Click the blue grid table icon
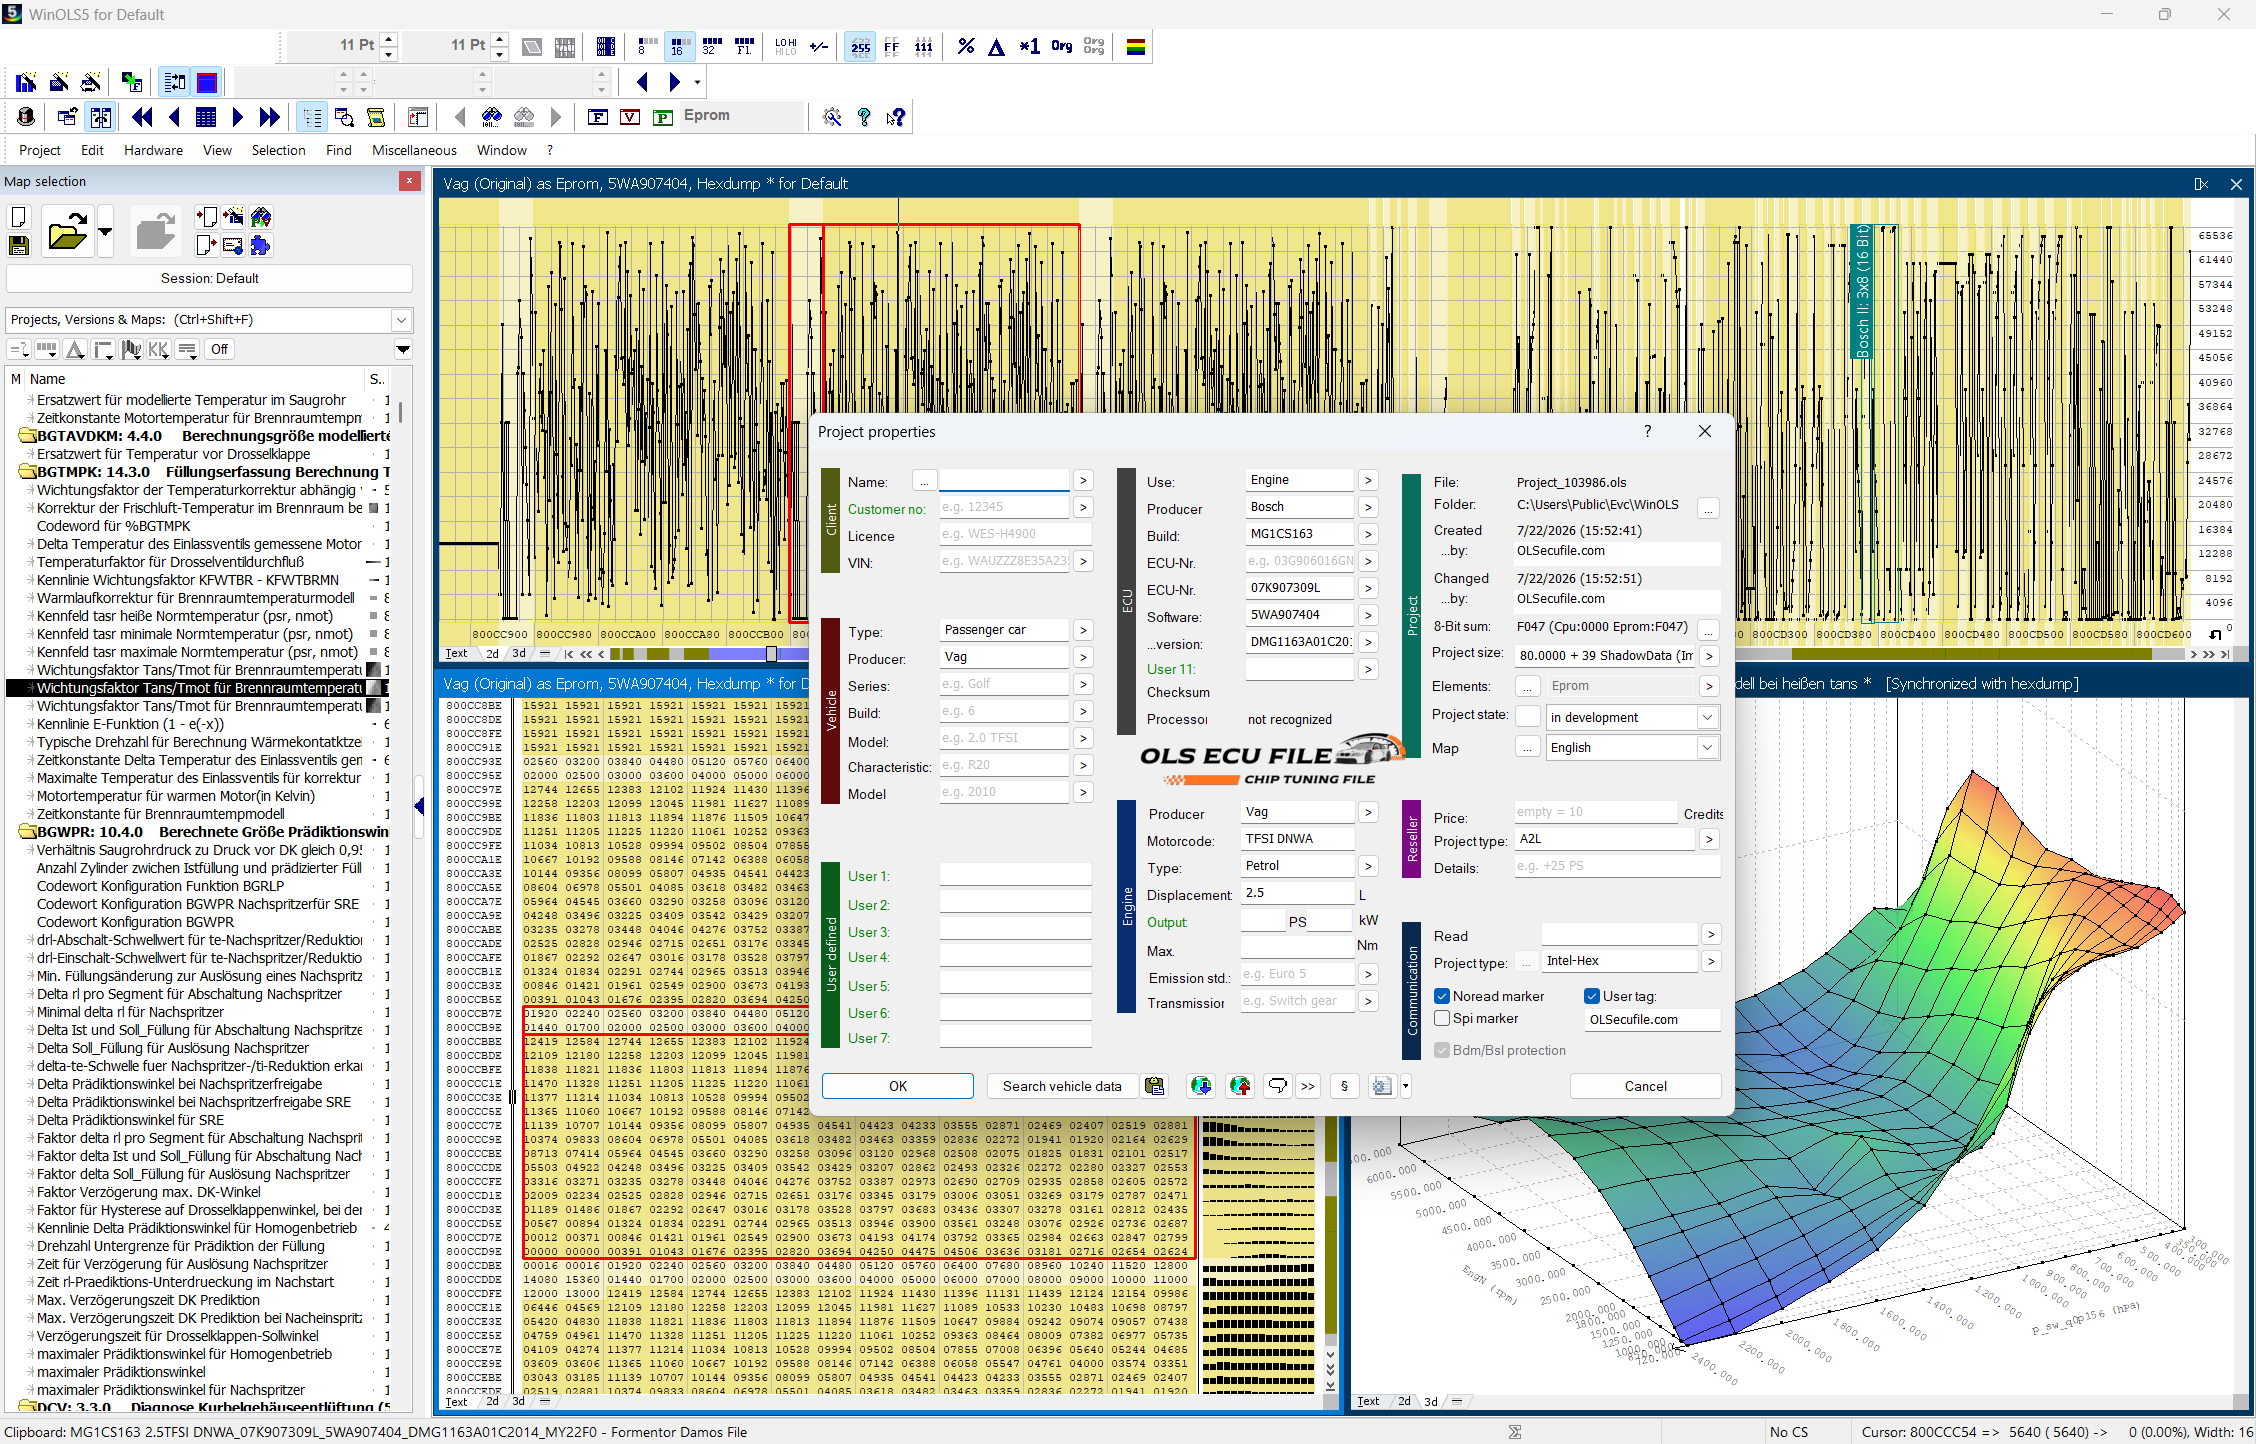The image size is (2256, 1444). click(x=206, y=117)
